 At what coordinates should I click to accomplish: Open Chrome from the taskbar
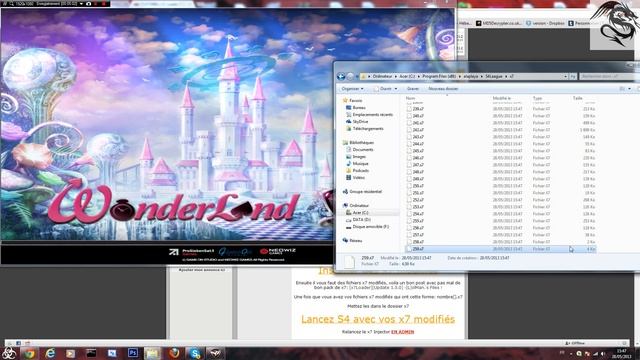29,353
